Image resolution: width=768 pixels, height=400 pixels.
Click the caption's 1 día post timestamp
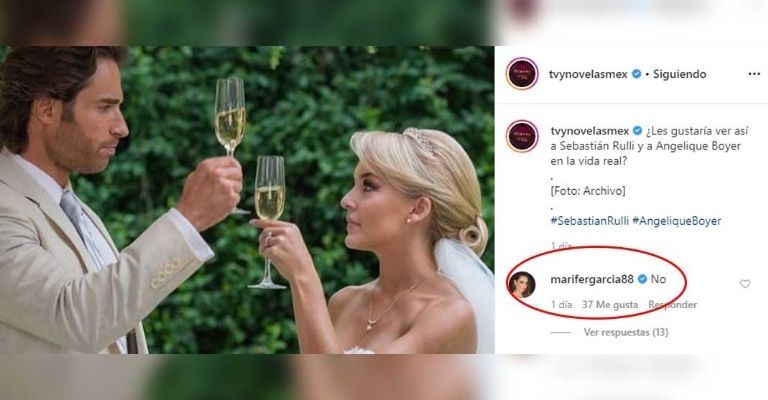point(561,246)
